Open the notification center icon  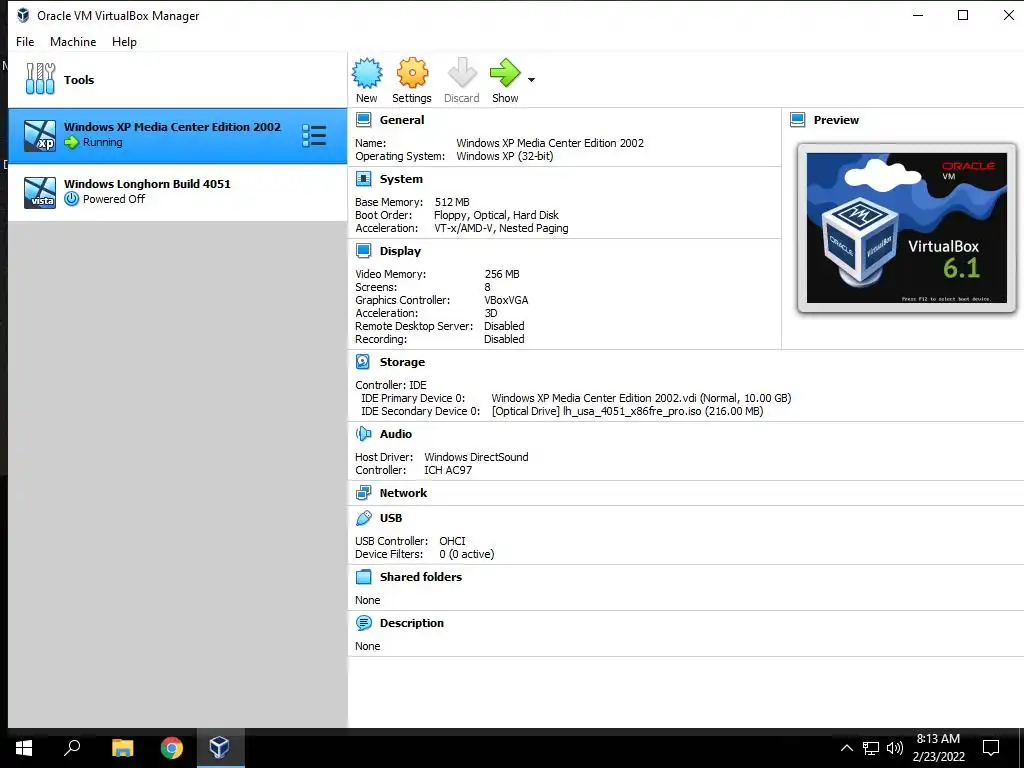[991, 748]
